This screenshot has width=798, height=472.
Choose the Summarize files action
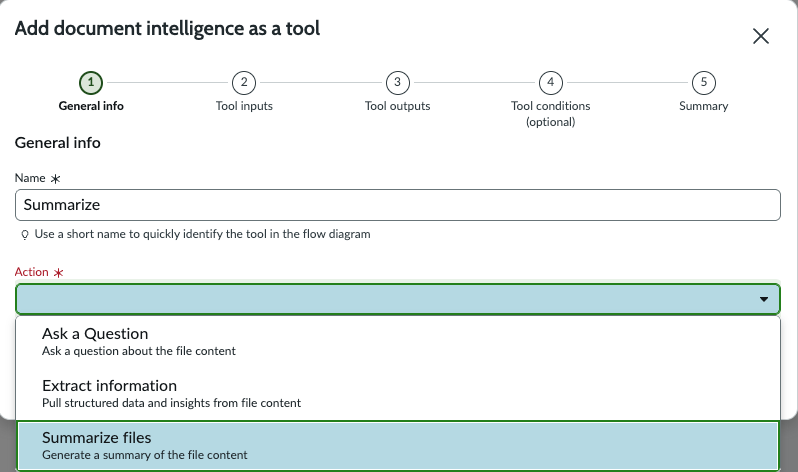pyautogui.click(x=398, y=446)
